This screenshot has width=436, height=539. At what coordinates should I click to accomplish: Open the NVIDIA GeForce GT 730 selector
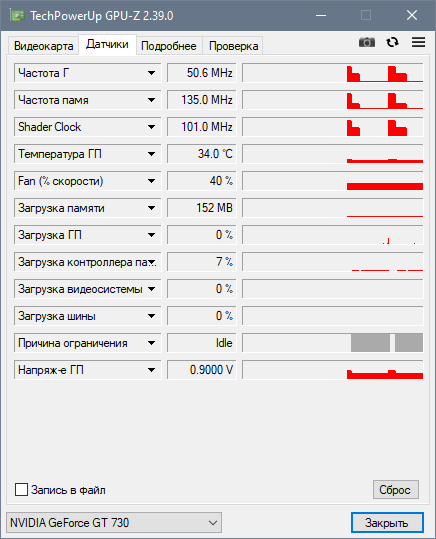(x=114, y=523)
